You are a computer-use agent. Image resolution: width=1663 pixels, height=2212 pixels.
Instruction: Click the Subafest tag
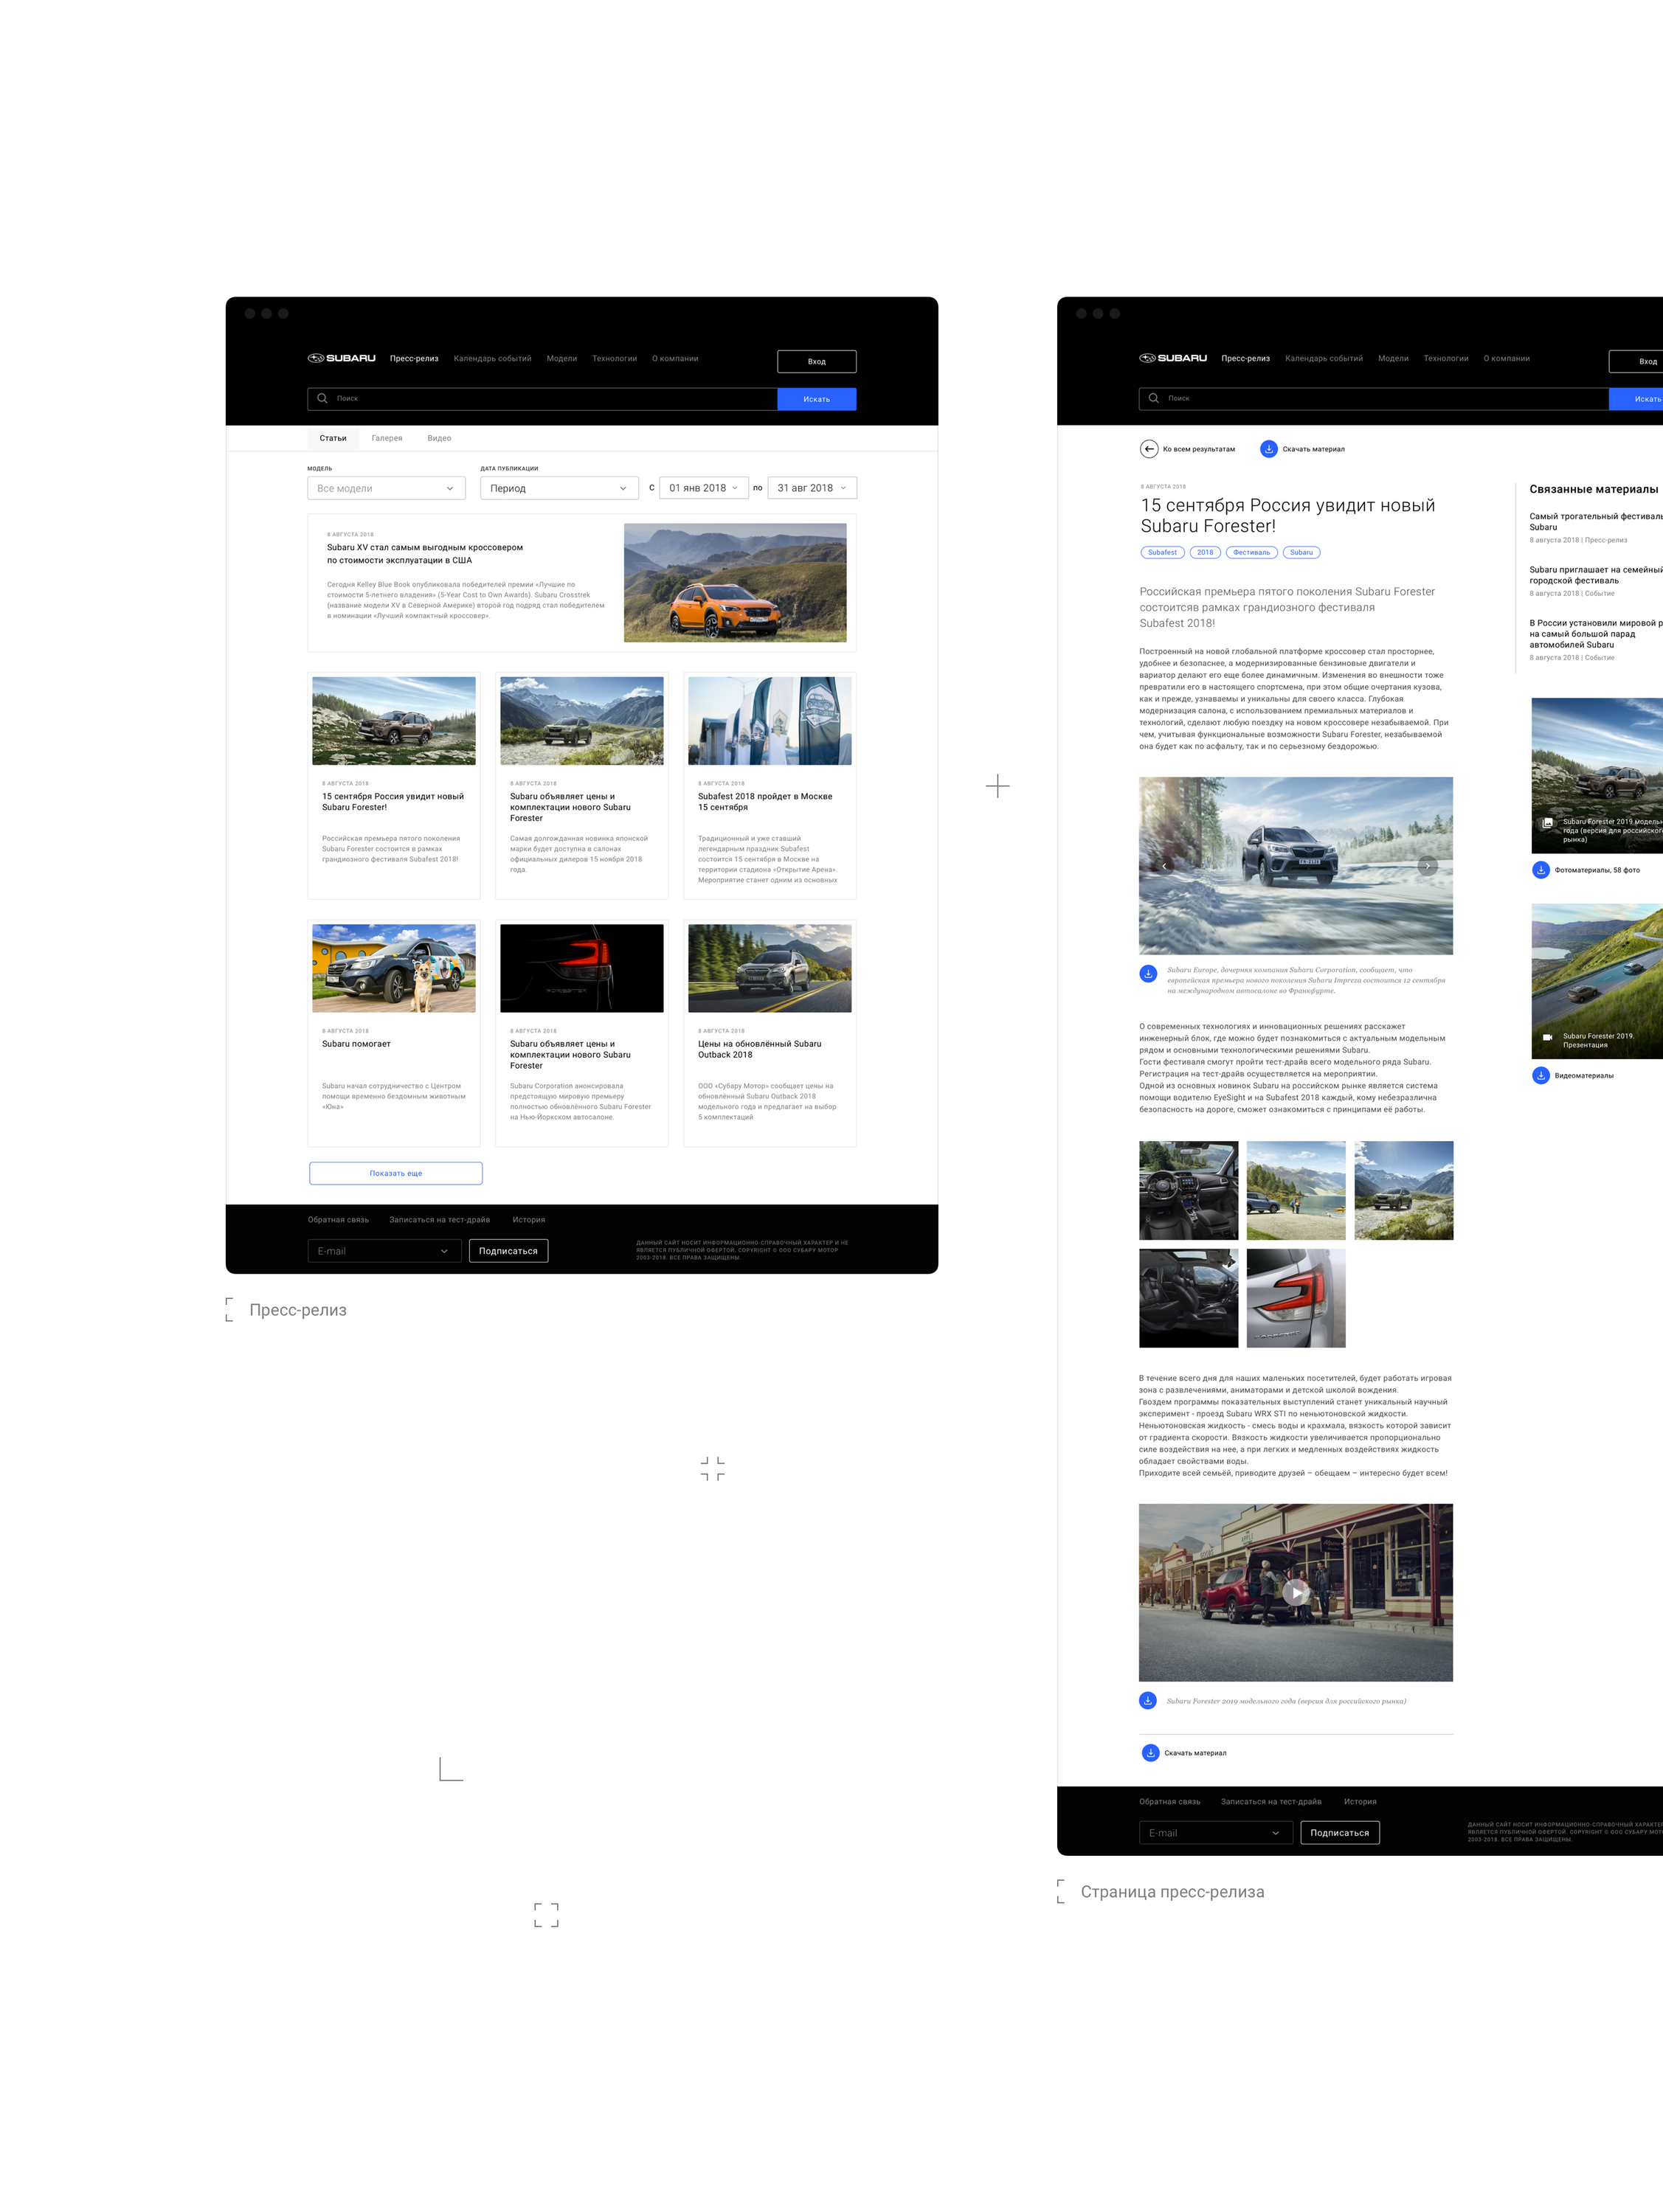(1162, 552)
